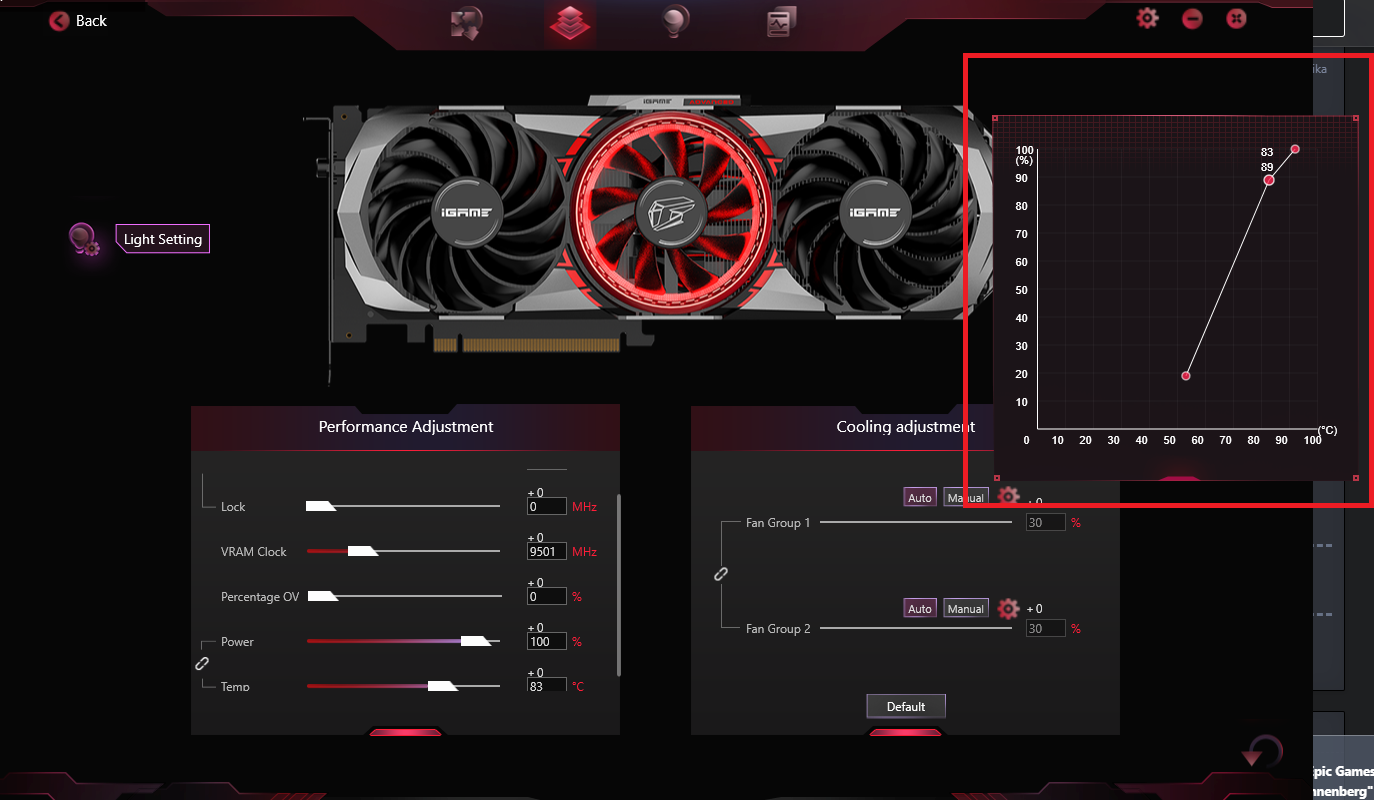This screenshot has width=1374, height=800.
Task: Switch Fan Group 2 to Manual
Action: [x=966, y=608]
